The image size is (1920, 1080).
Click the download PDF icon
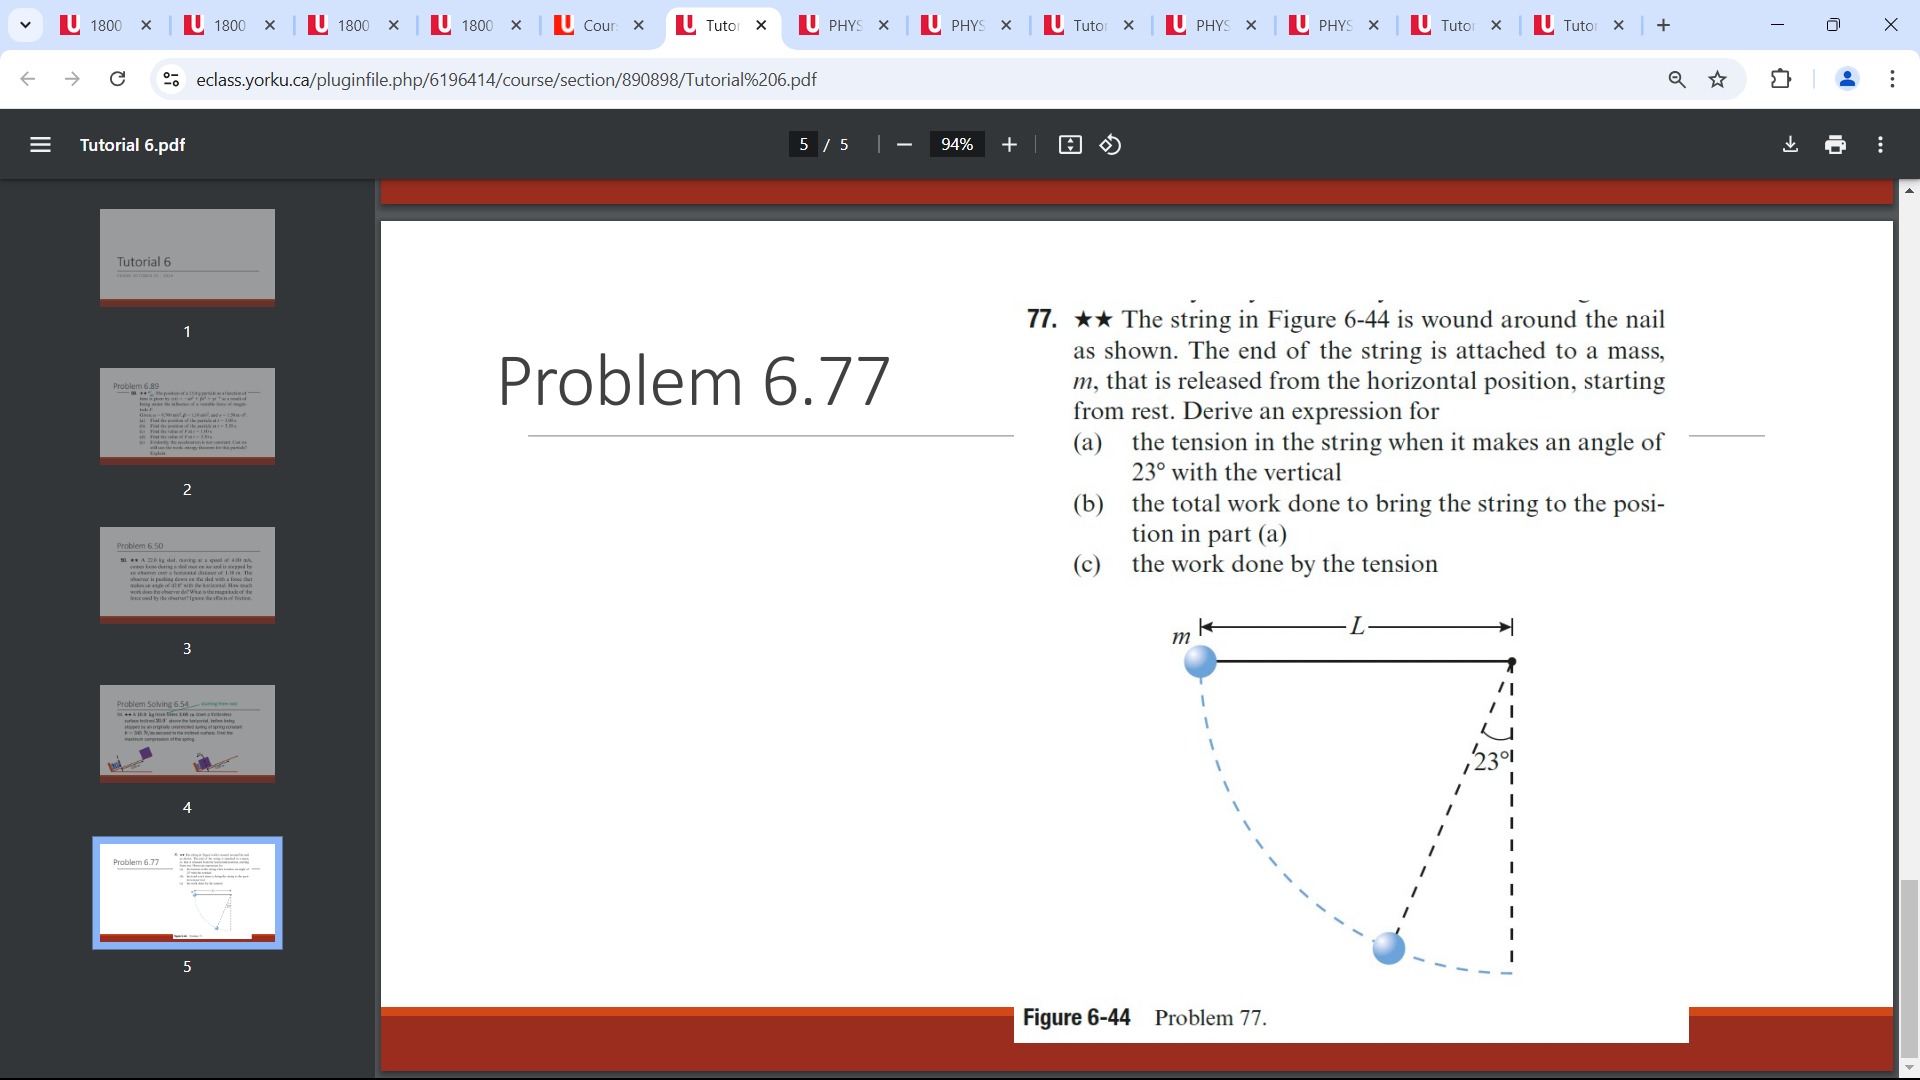(x=1791, y=144)
